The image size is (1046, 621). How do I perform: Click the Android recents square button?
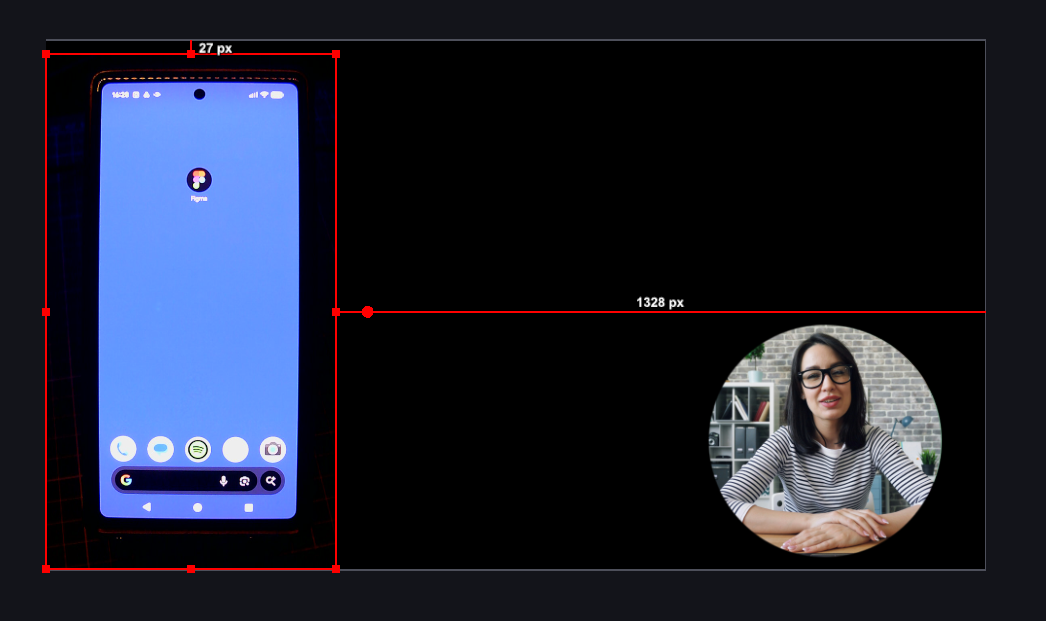pyautogui.click(x=249, y=508)
